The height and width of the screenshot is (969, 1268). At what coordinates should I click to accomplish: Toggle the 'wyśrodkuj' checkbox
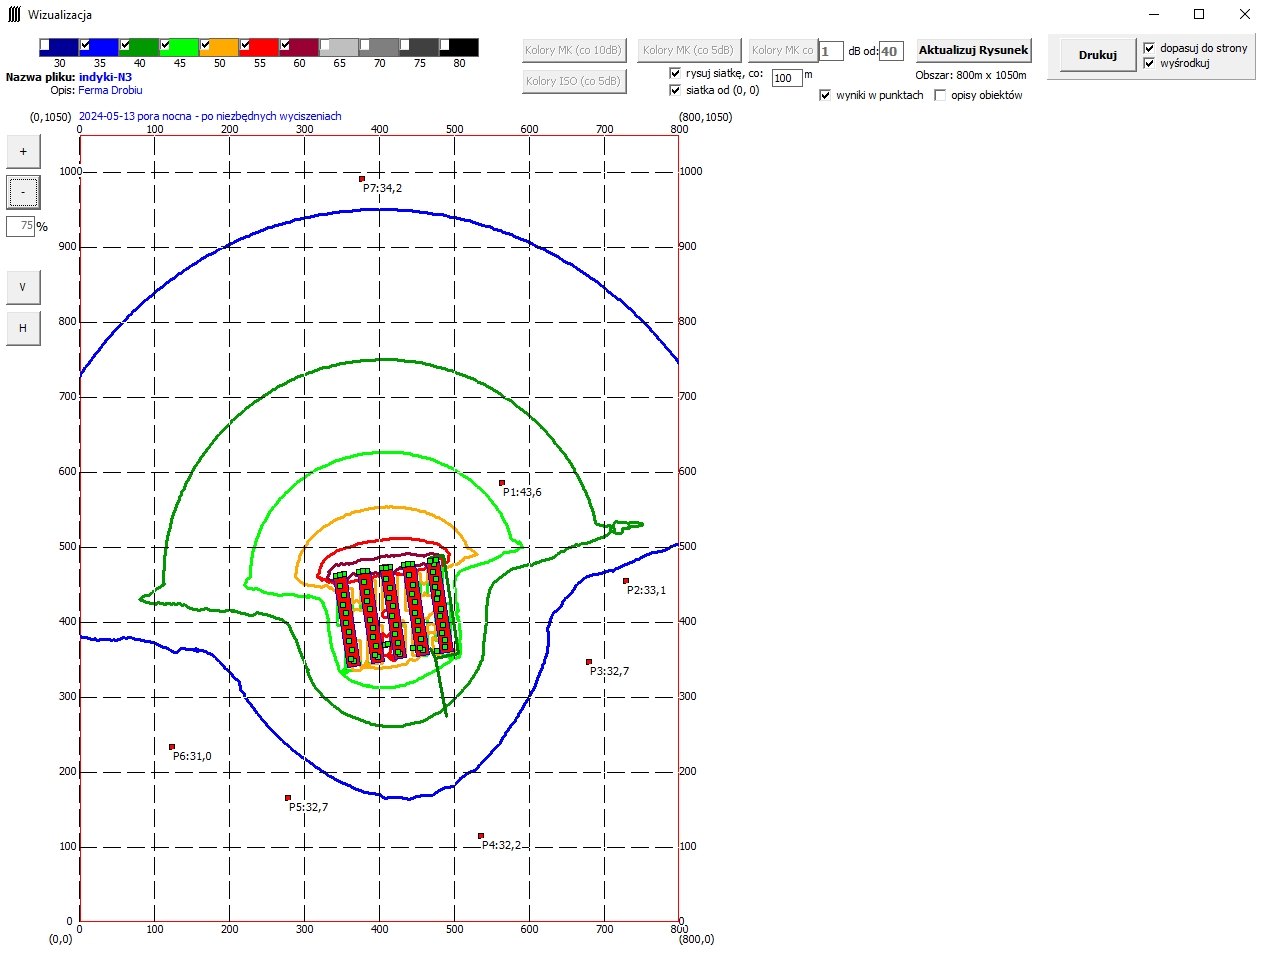(x=1149, y=63)
